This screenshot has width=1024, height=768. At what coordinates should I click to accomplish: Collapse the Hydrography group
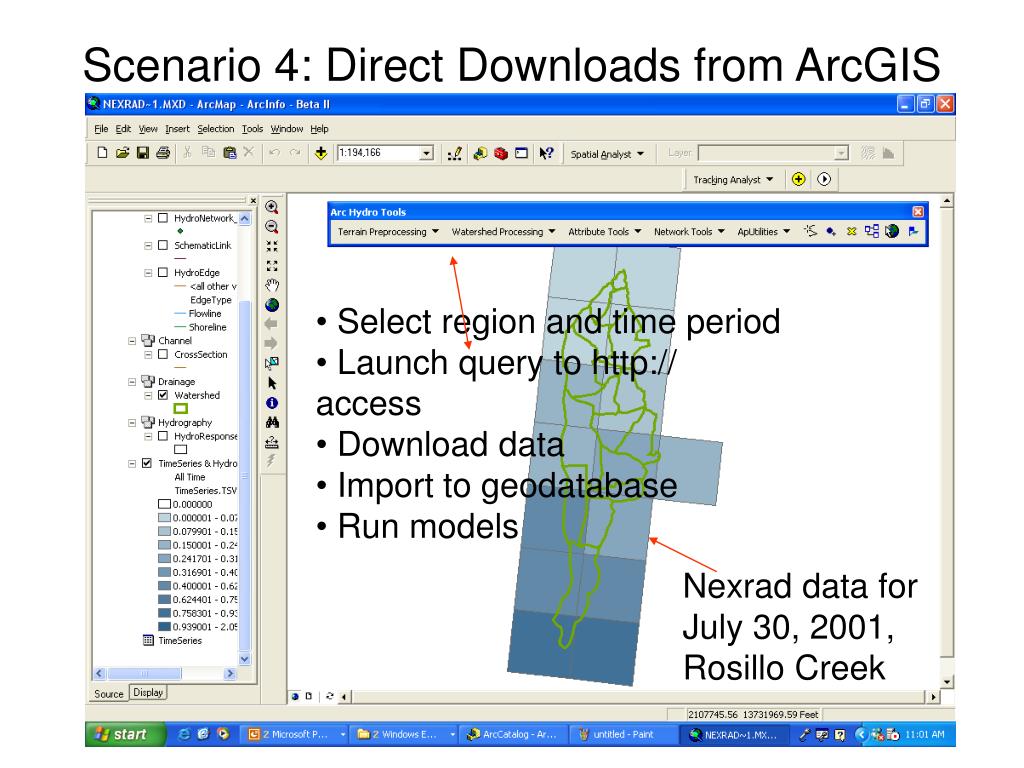pyautogui.click(x=132, y=423)
